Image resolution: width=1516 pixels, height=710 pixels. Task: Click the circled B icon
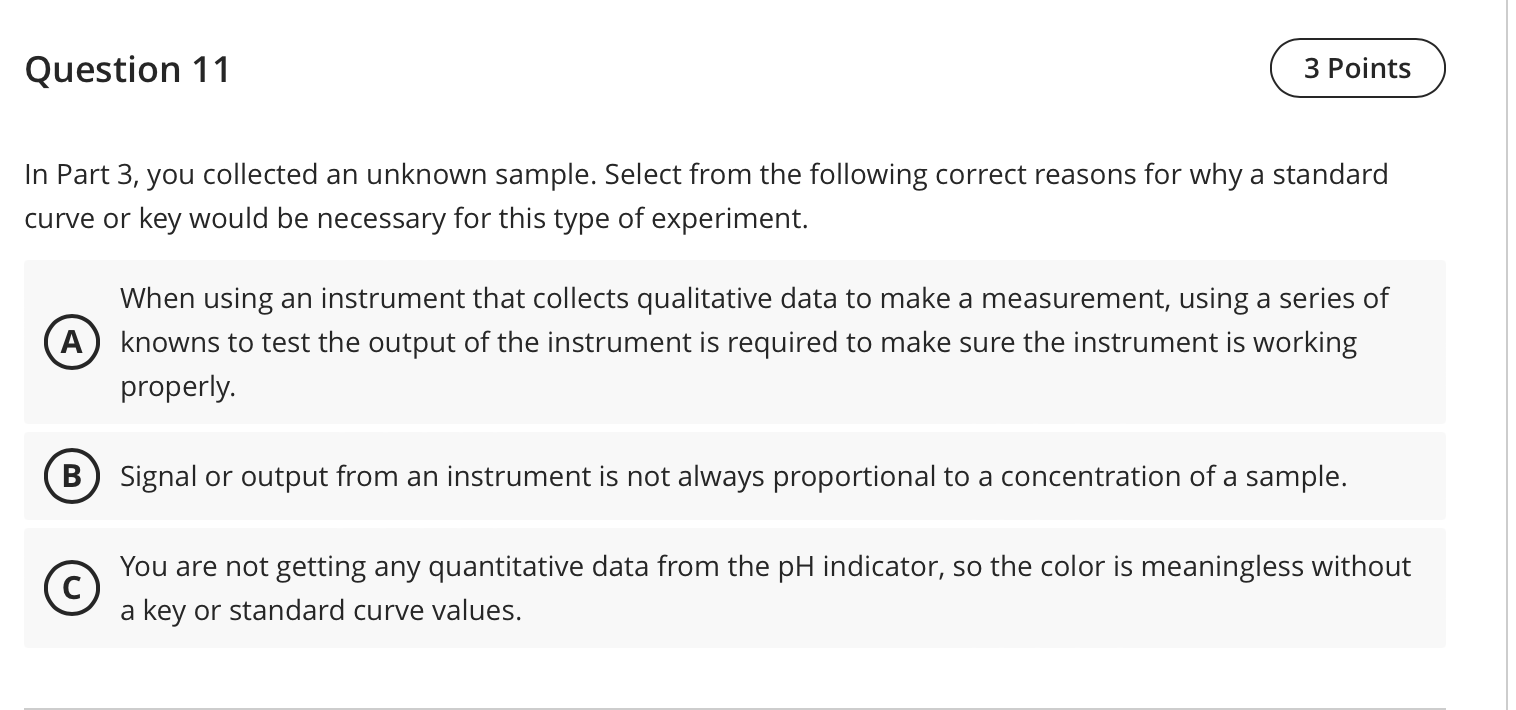pyautogui.click(x=72, y=476)
